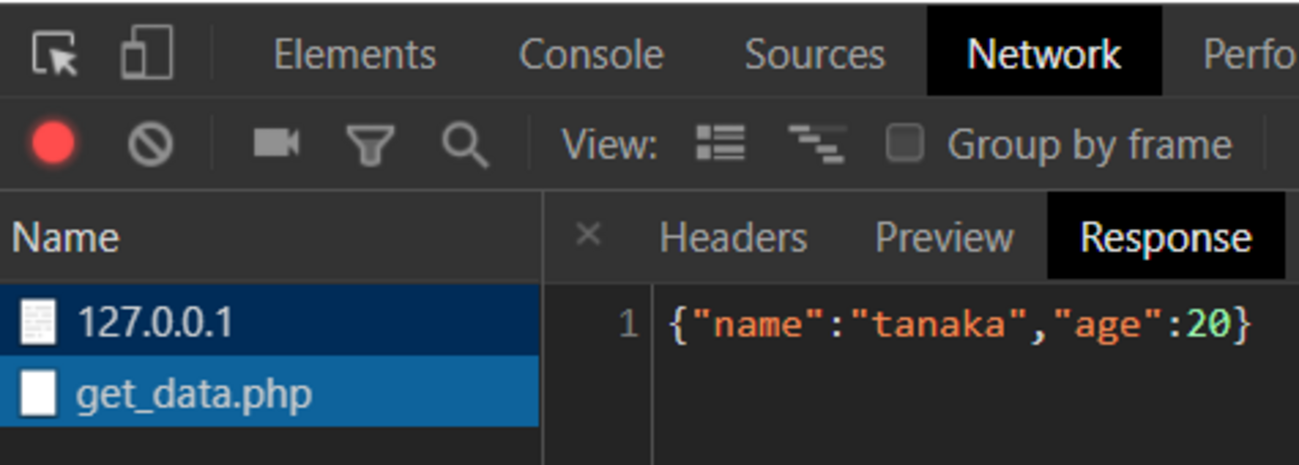
Task: Click the document icon beside 127.0.0.1
Action: (x=38, y=322)
